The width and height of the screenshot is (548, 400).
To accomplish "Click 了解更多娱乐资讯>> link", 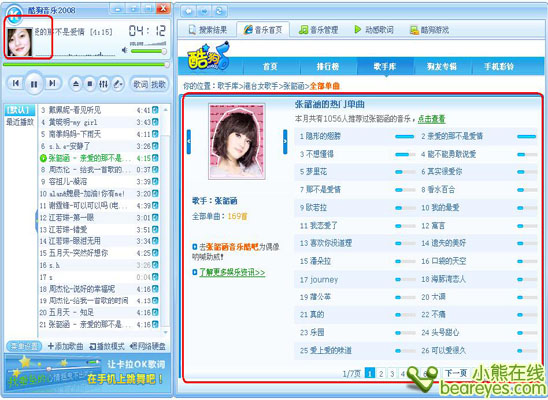I will tap(232, 272).
